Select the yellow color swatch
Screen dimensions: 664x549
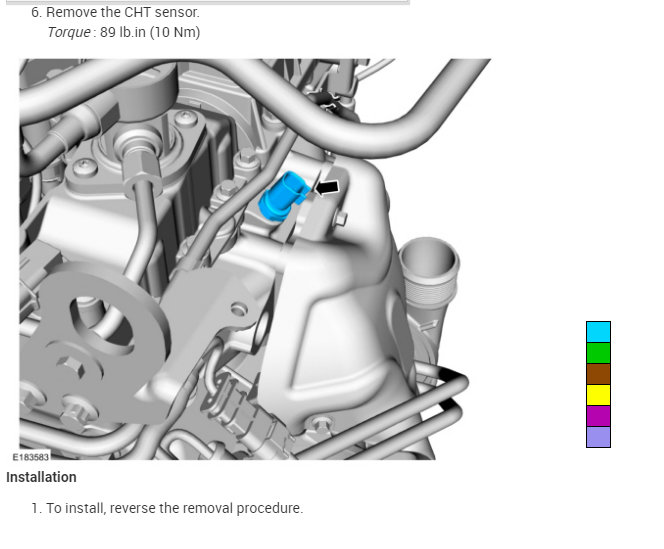point(598,395)
